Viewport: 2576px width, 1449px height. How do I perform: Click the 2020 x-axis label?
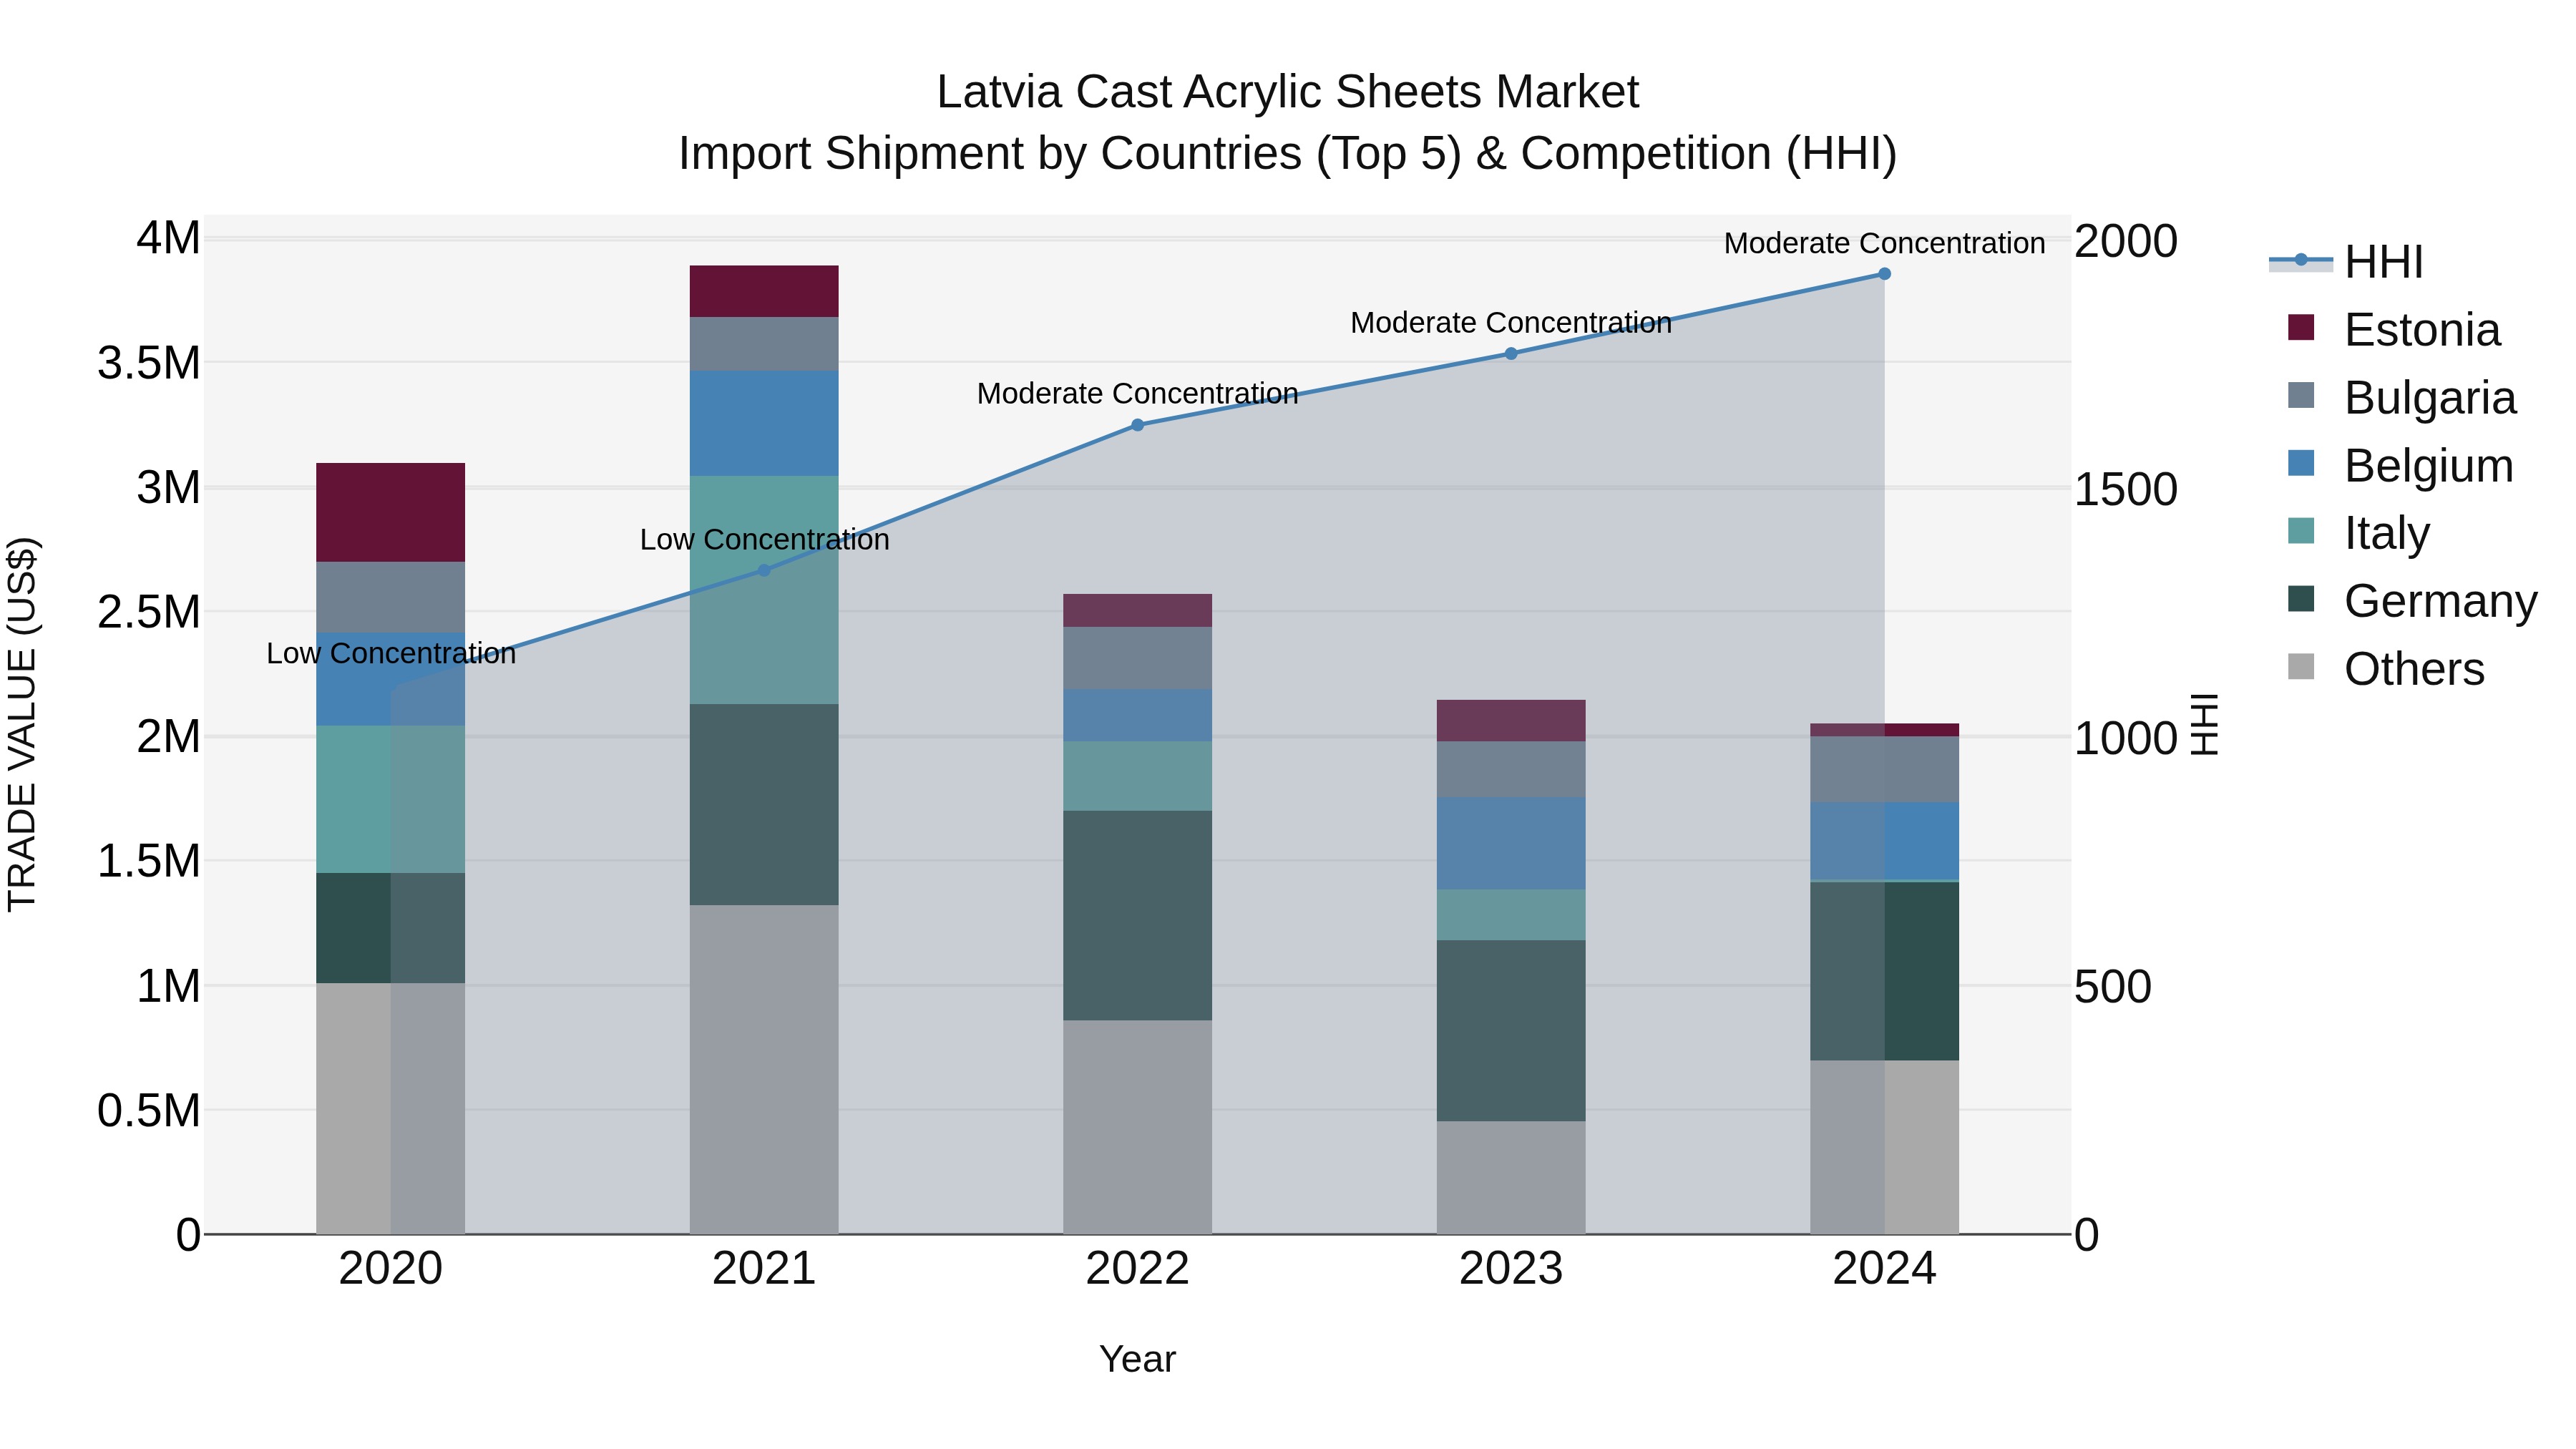[x=391, y=1268]
